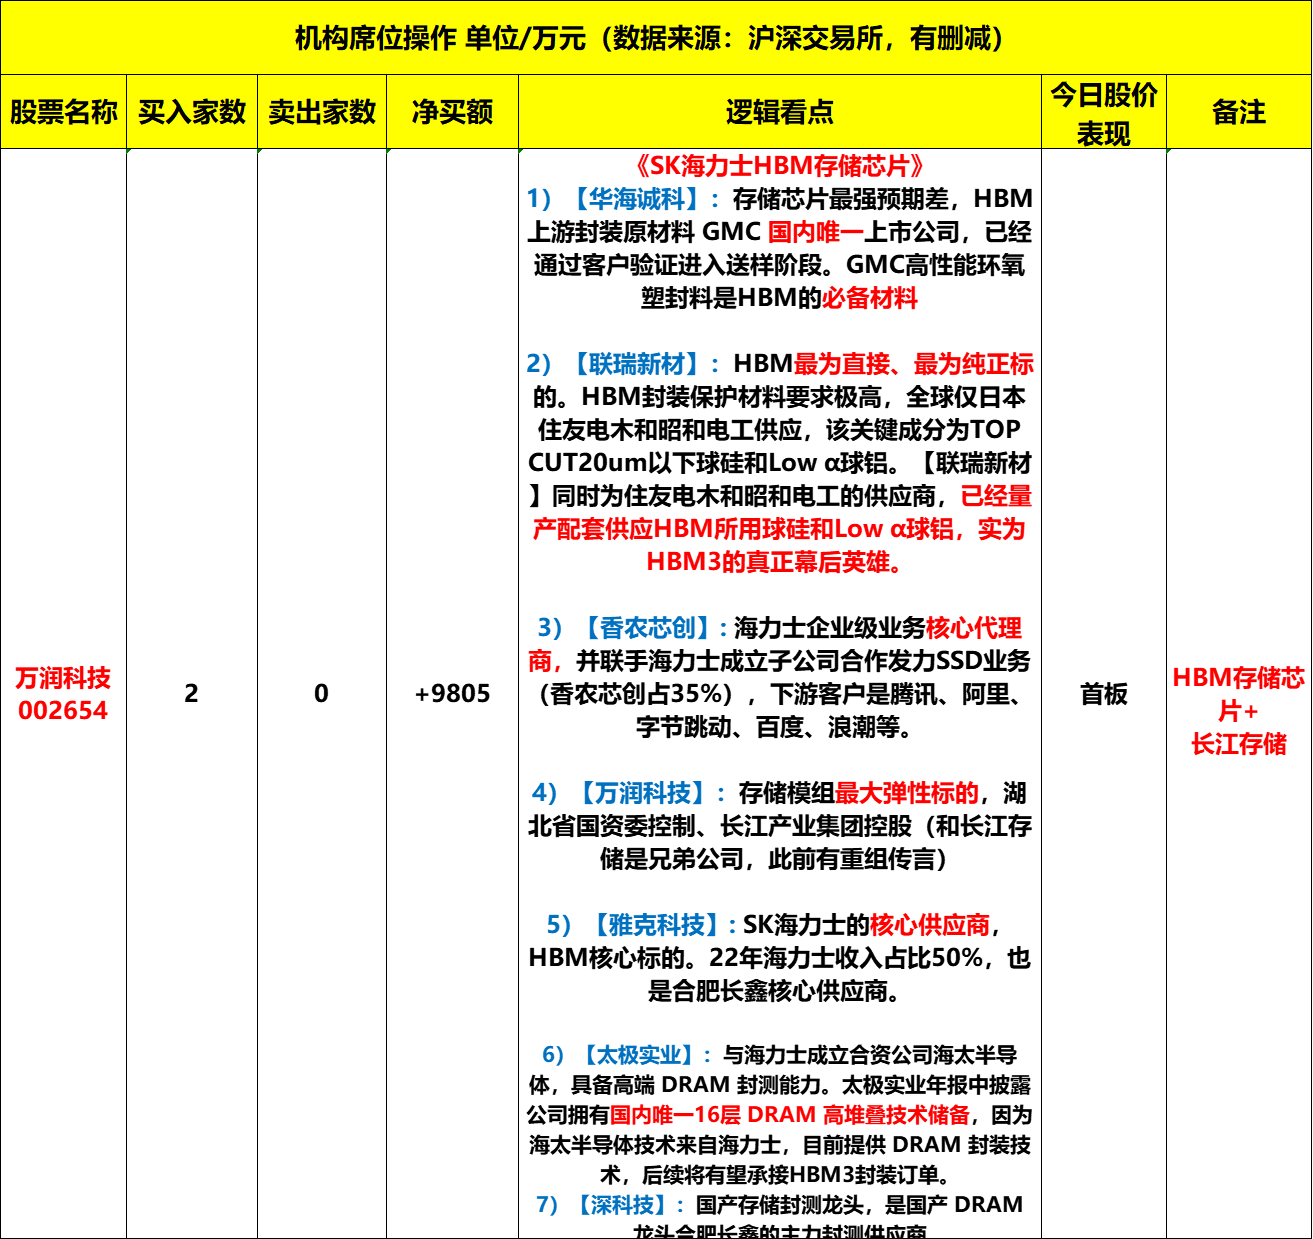1313x1239 pixels.
Task: Select the red phrase '国内唯一' in item 1
Action: [815, 232]
